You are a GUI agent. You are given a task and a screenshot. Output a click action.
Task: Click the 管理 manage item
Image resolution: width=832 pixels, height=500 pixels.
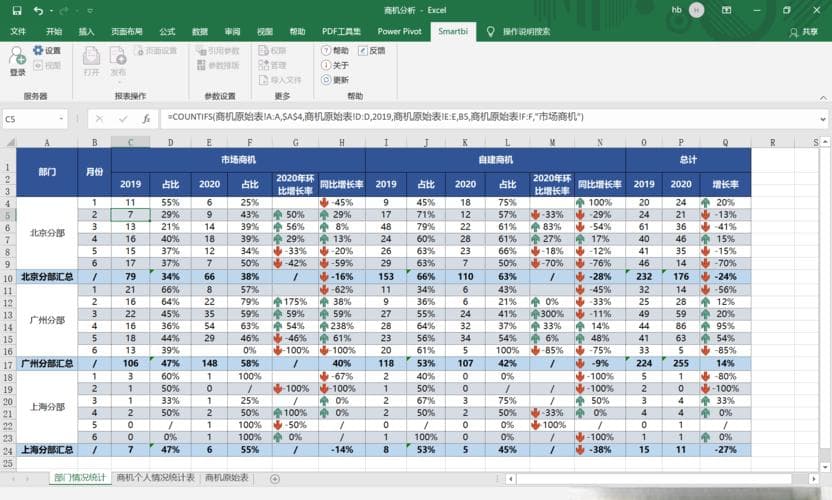[272, 65]
